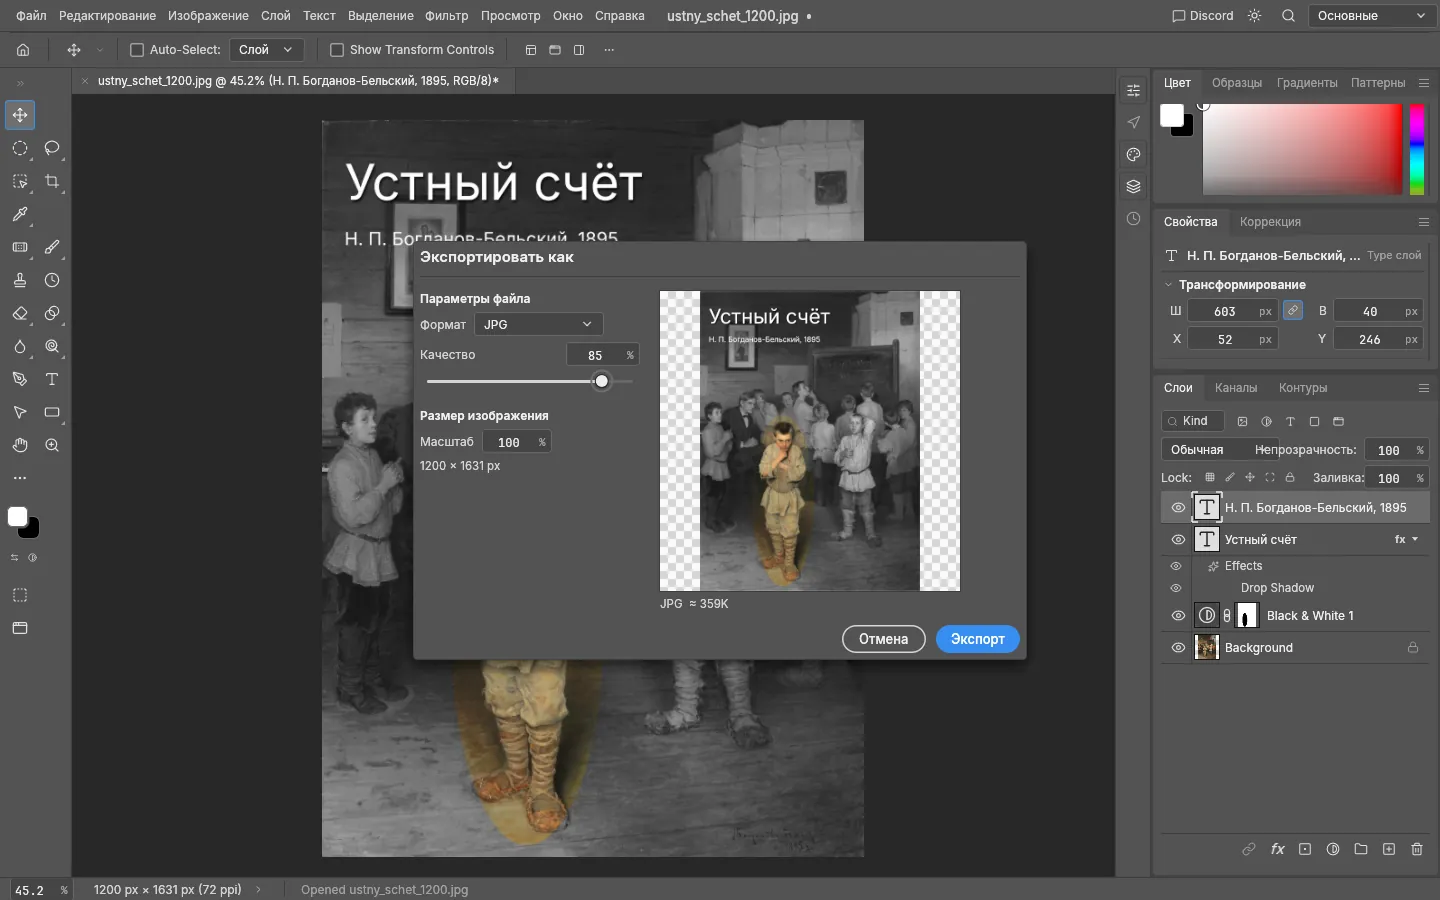
Task: Select the Zoom tool
Action: coord(52,445)
